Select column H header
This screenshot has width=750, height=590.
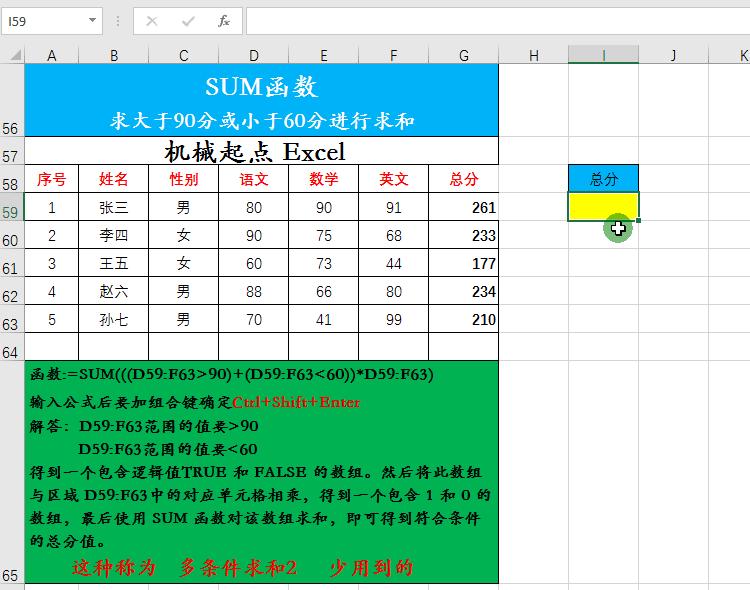[534, 56]
